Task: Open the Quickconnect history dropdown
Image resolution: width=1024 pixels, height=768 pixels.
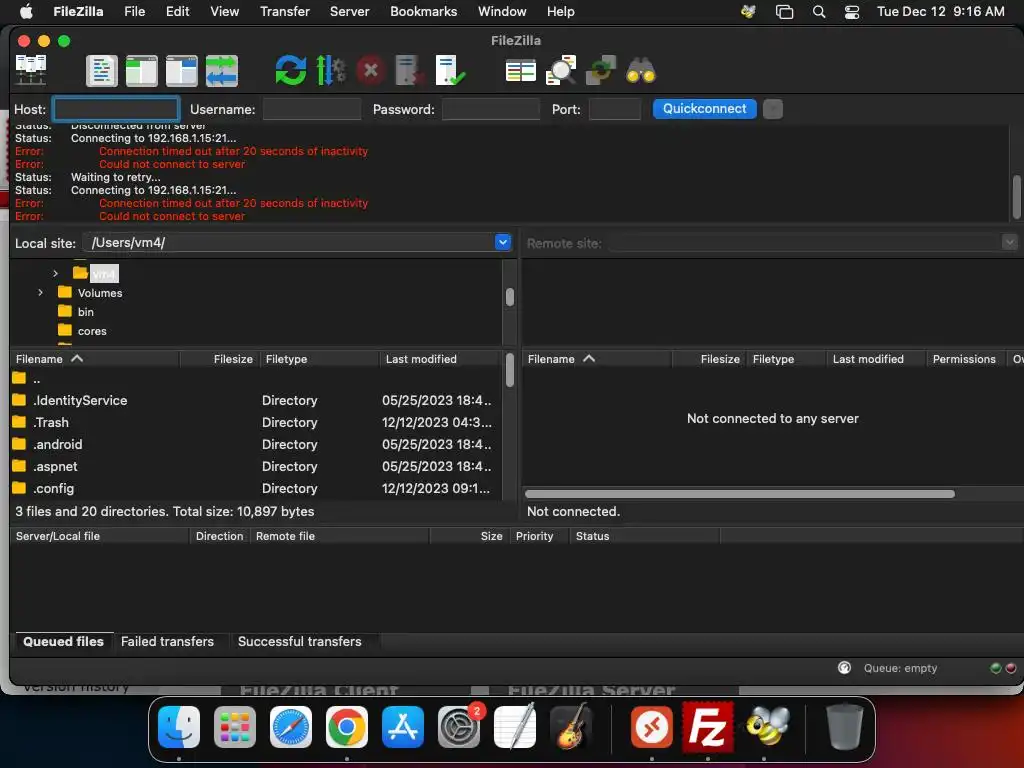Action: [773, 109]
